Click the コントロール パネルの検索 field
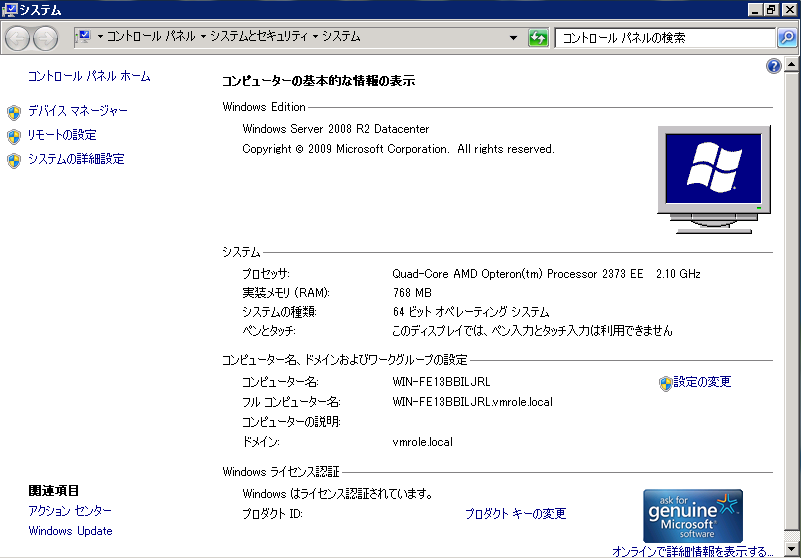801x558 pixels. [x=665, y=38]
